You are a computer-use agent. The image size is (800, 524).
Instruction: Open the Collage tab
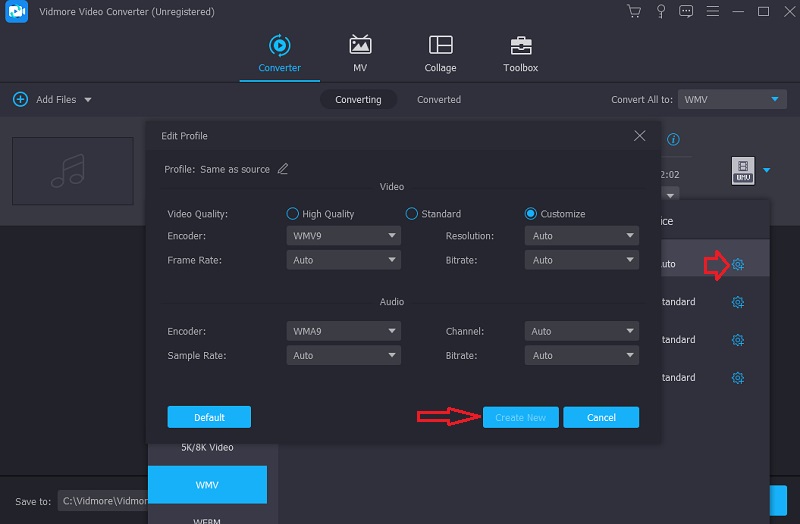click(440, 54)
